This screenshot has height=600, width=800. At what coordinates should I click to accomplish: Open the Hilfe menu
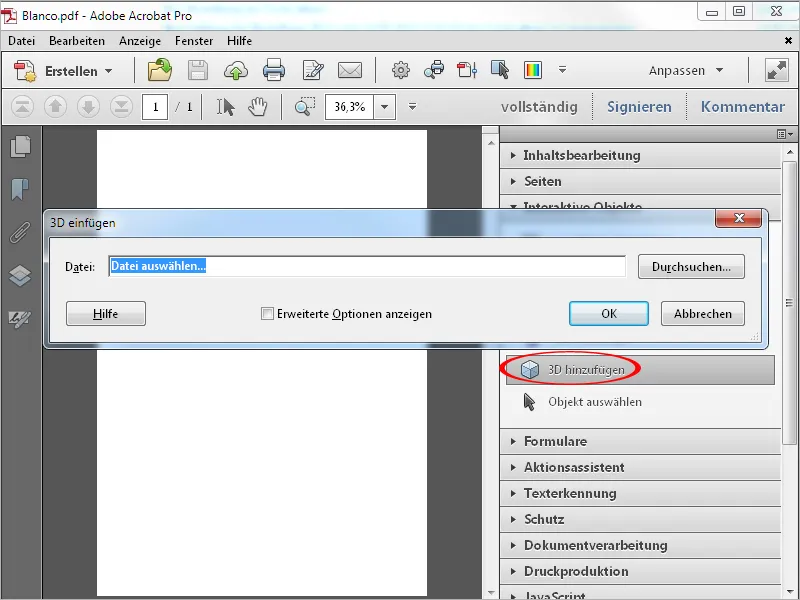[239, 41]
